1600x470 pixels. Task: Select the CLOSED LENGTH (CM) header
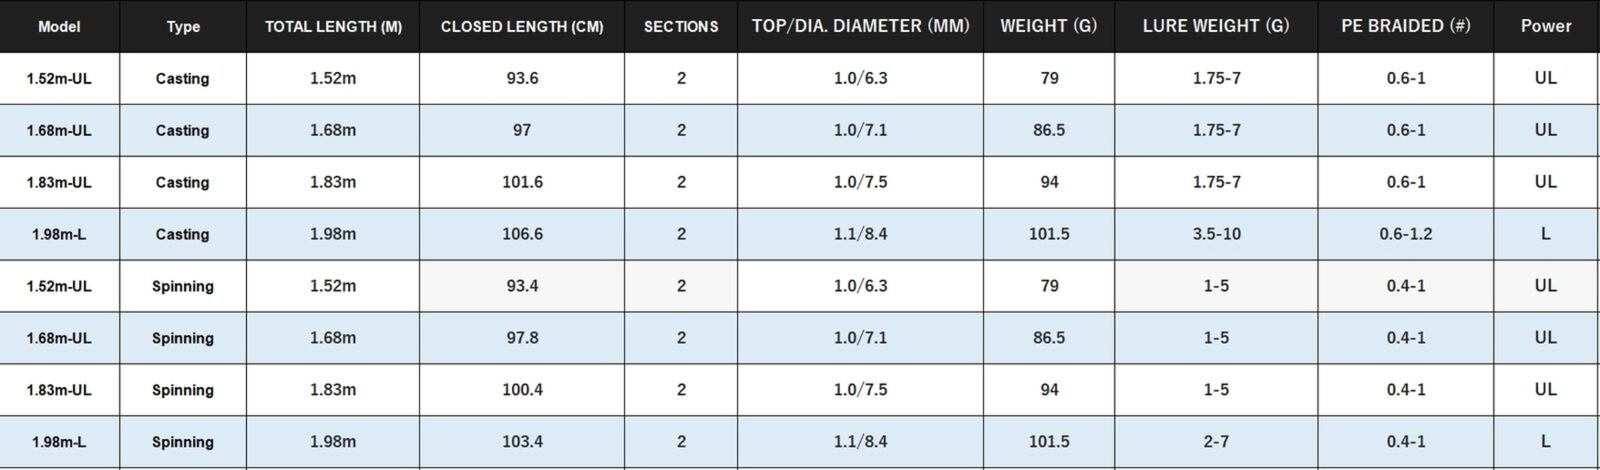[x=522, y=26]
